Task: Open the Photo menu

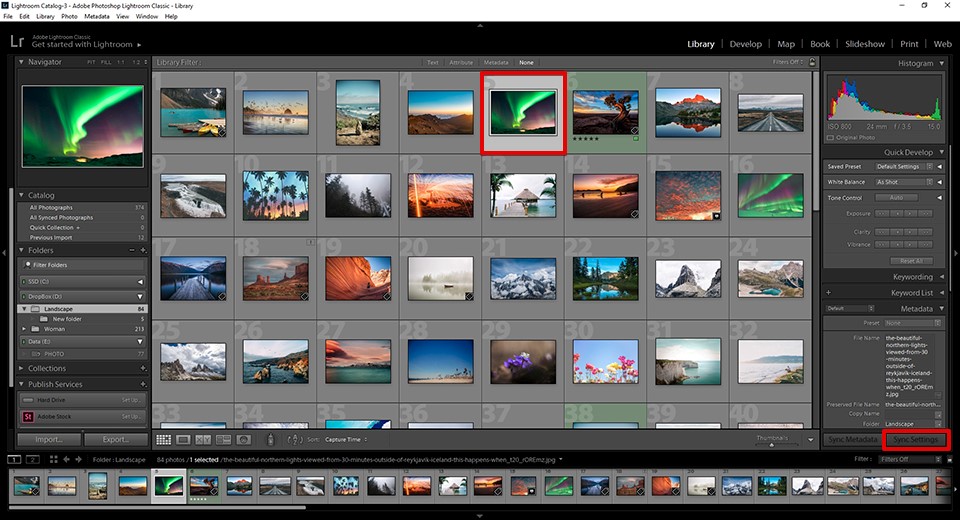Action: [69, 17]
